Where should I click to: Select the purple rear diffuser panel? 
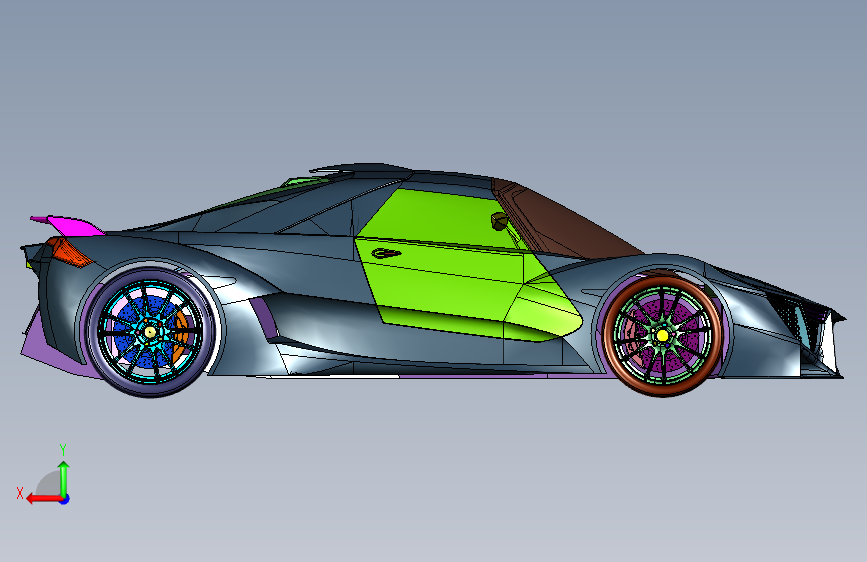tap(53, 354)
